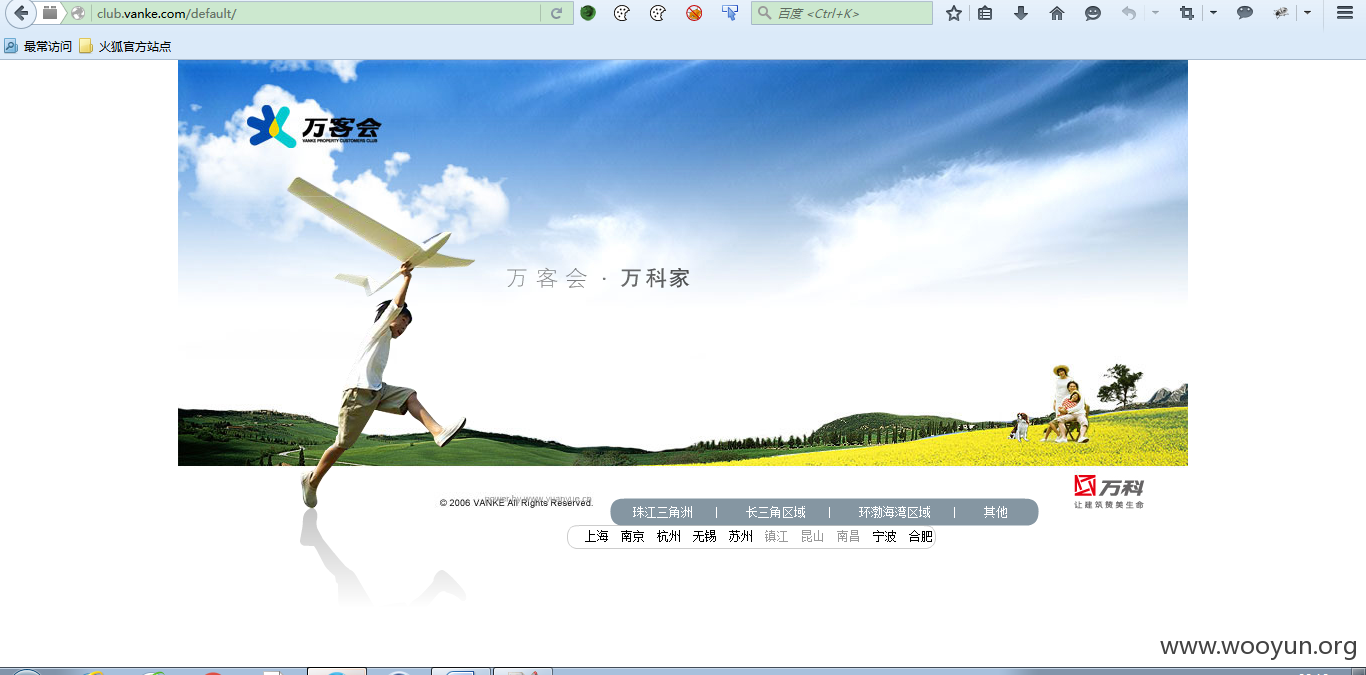Click the green shield extension icon
This screenshot has width=1366, height=675.
(588, 13)
